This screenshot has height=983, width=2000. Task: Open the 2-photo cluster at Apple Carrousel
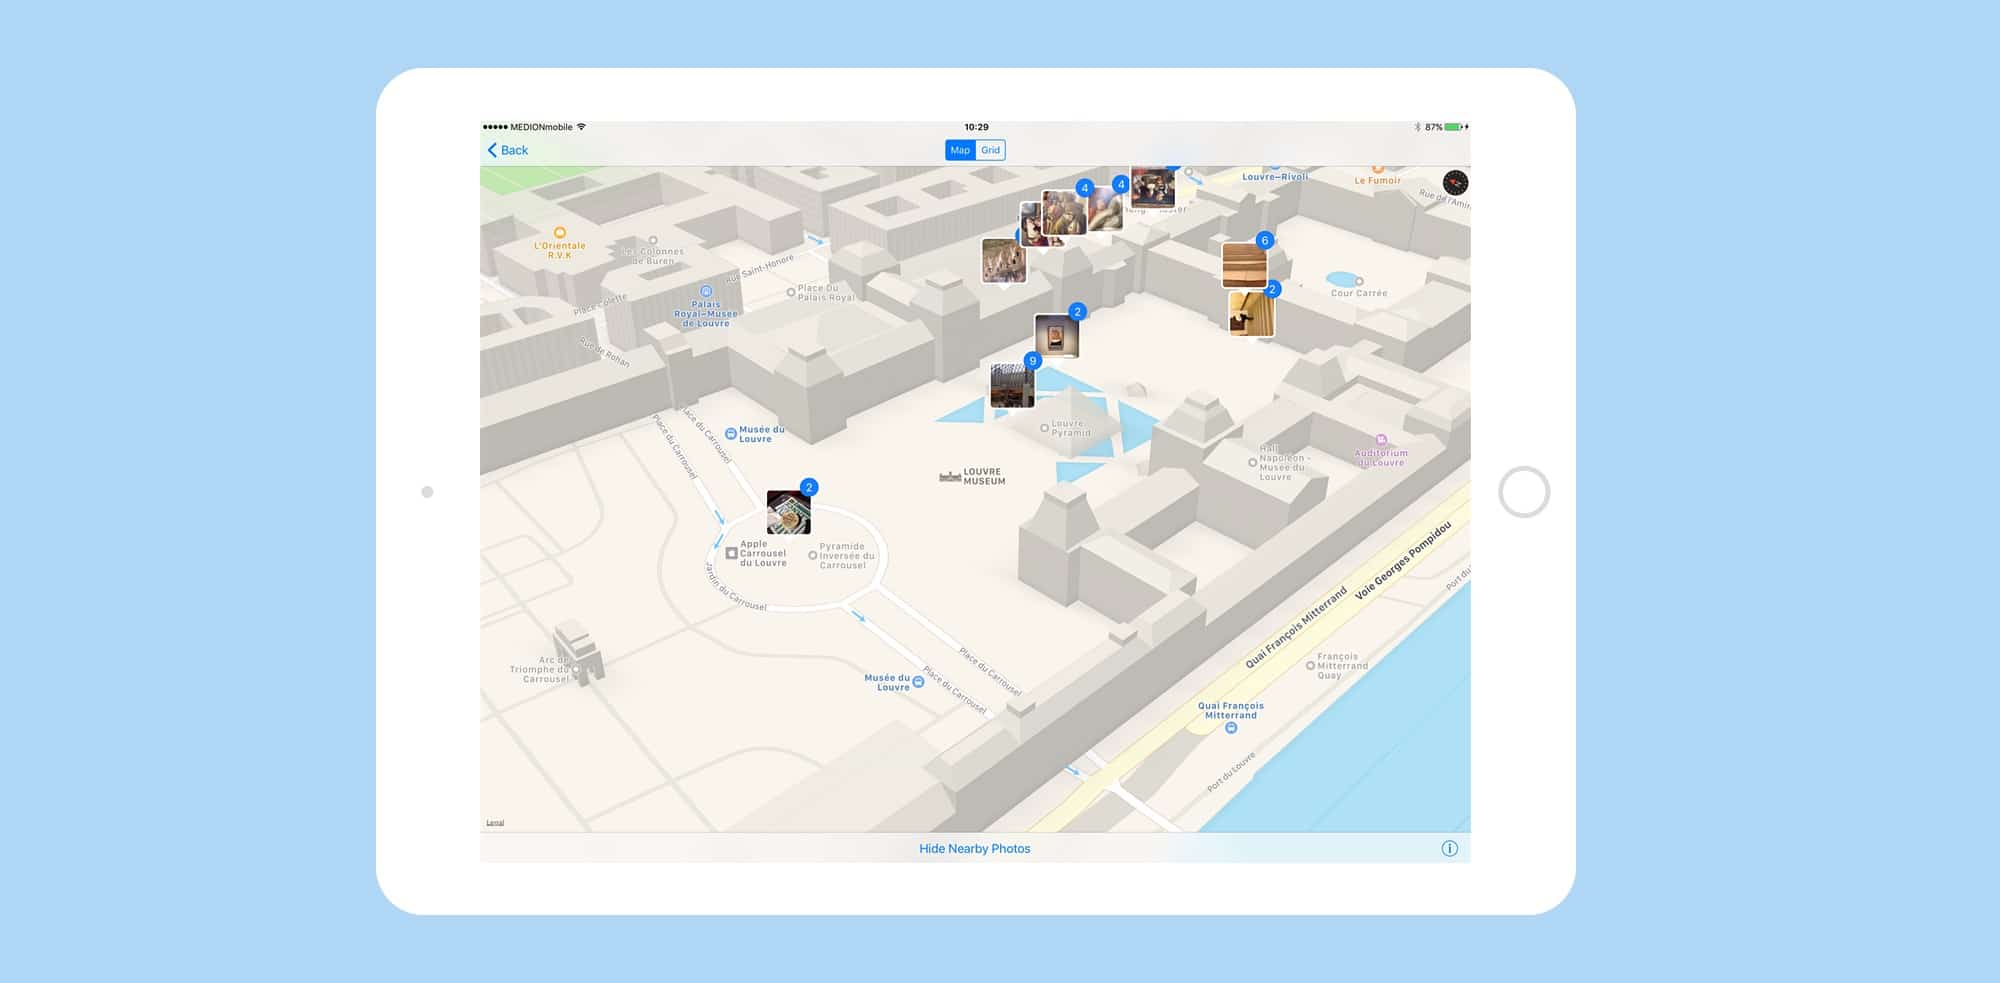click(x=788, y=512)
